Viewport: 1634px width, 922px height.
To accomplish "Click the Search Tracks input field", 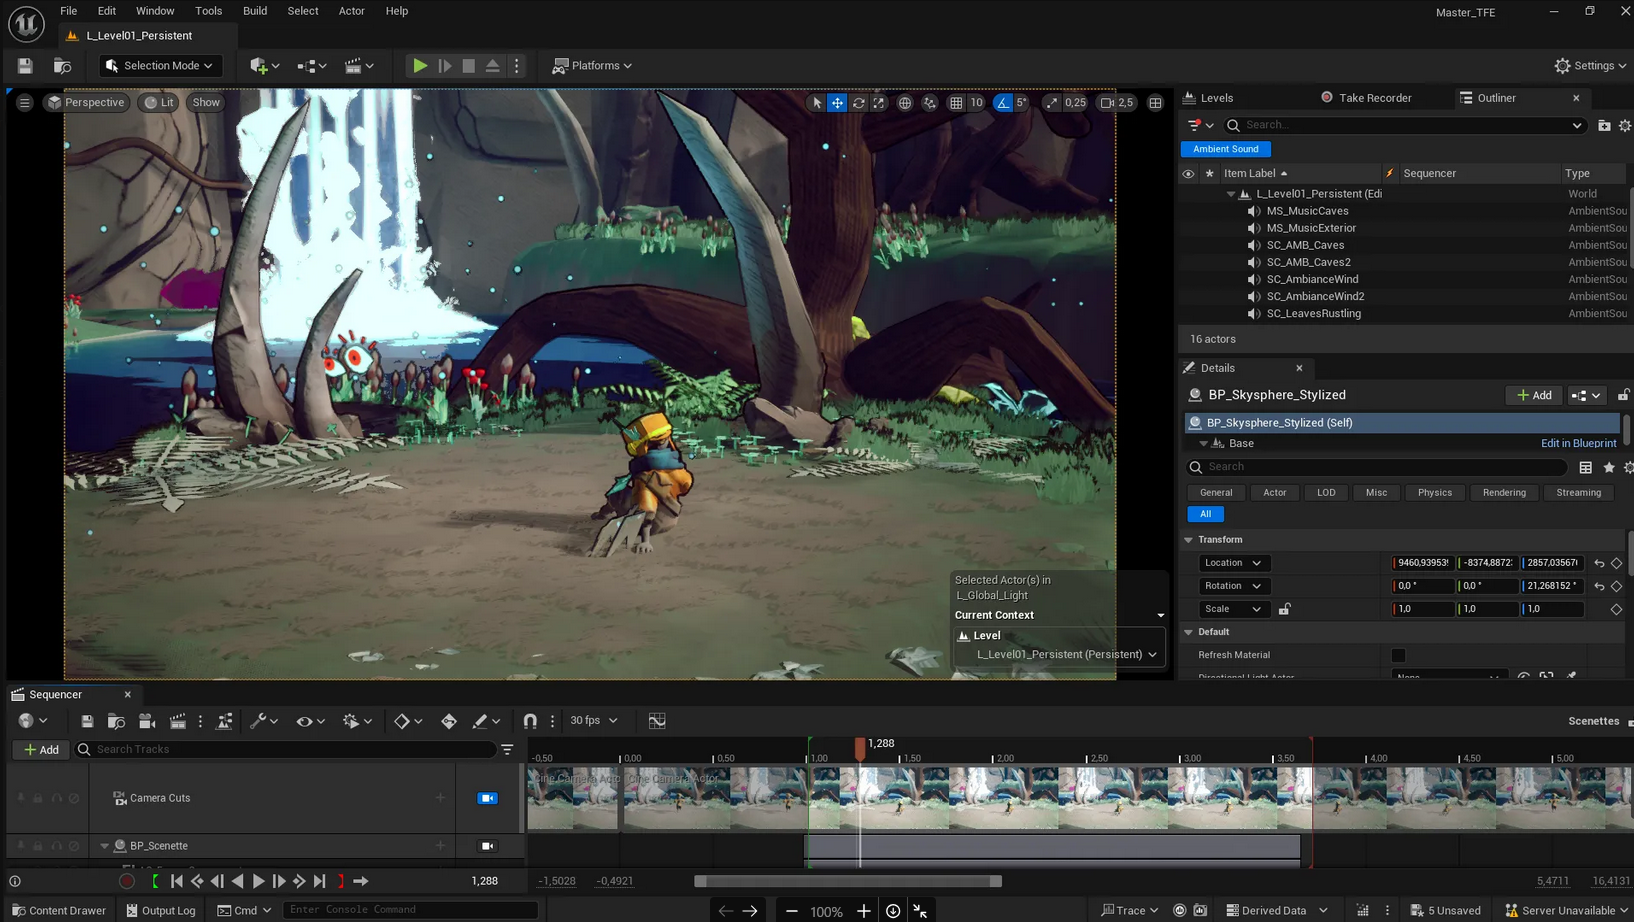I will pos(290,749).
